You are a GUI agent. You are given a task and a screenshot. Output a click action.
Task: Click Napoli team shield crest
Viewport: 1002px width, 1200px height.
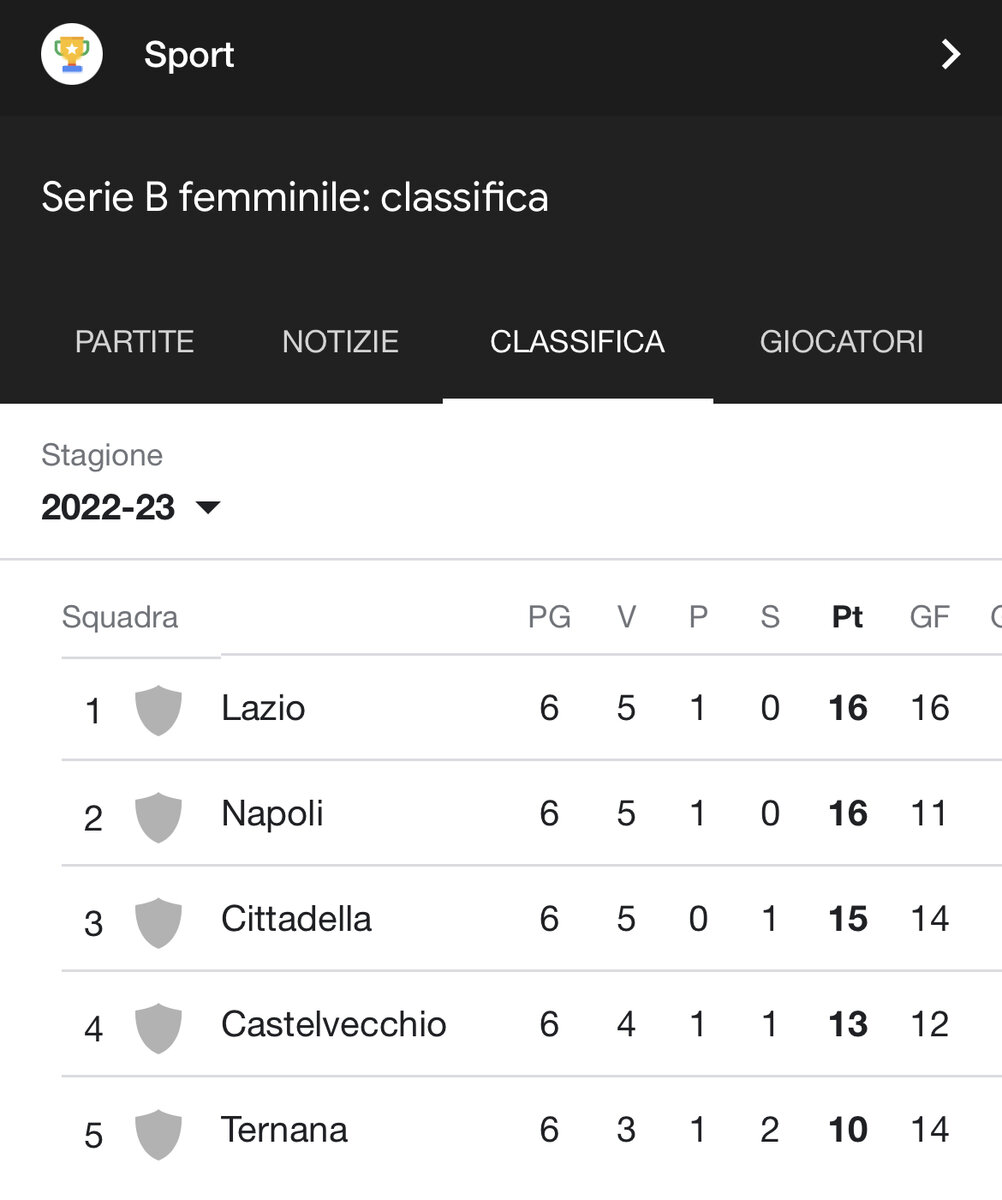pyautogui.click(x=158, y=816)
